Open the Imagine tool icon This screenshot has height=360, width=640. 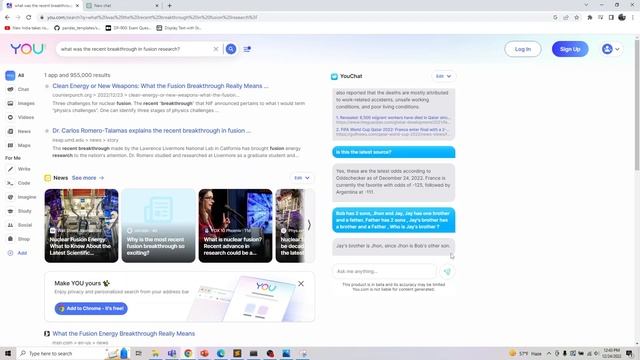pyautogui.click(x=11, y=197)
